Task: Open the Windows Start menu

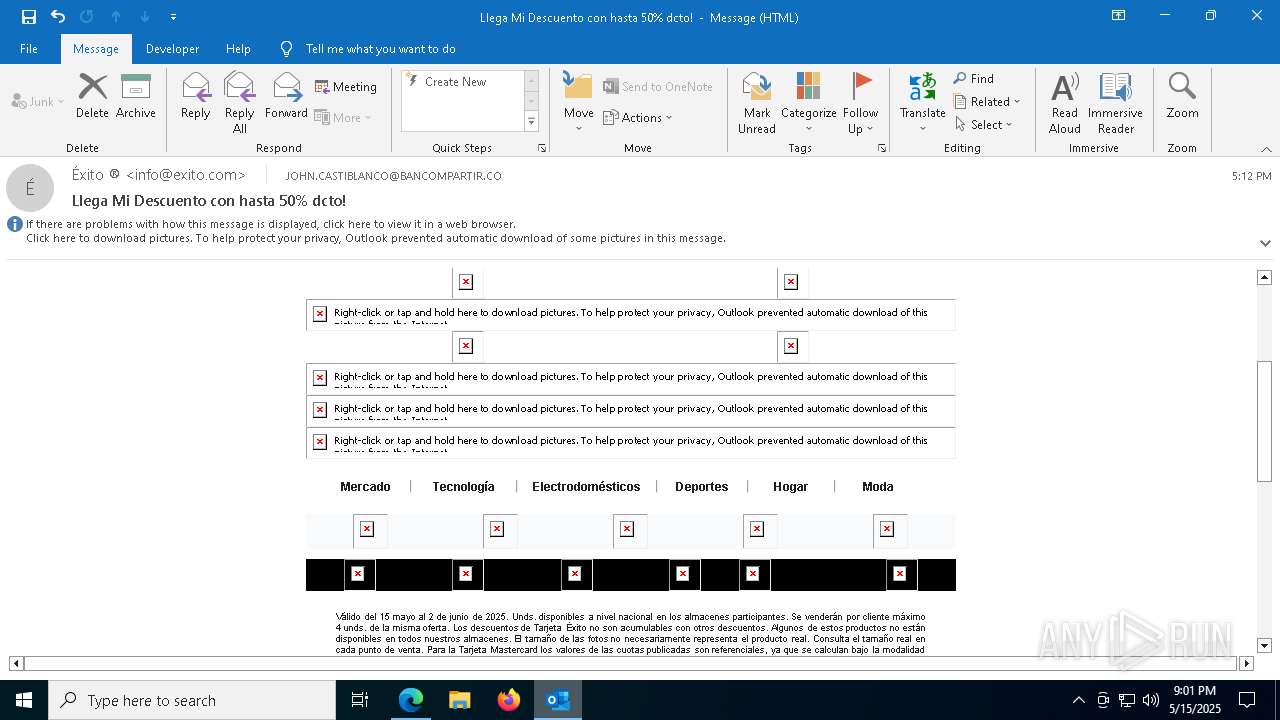Action: (24, 700)
